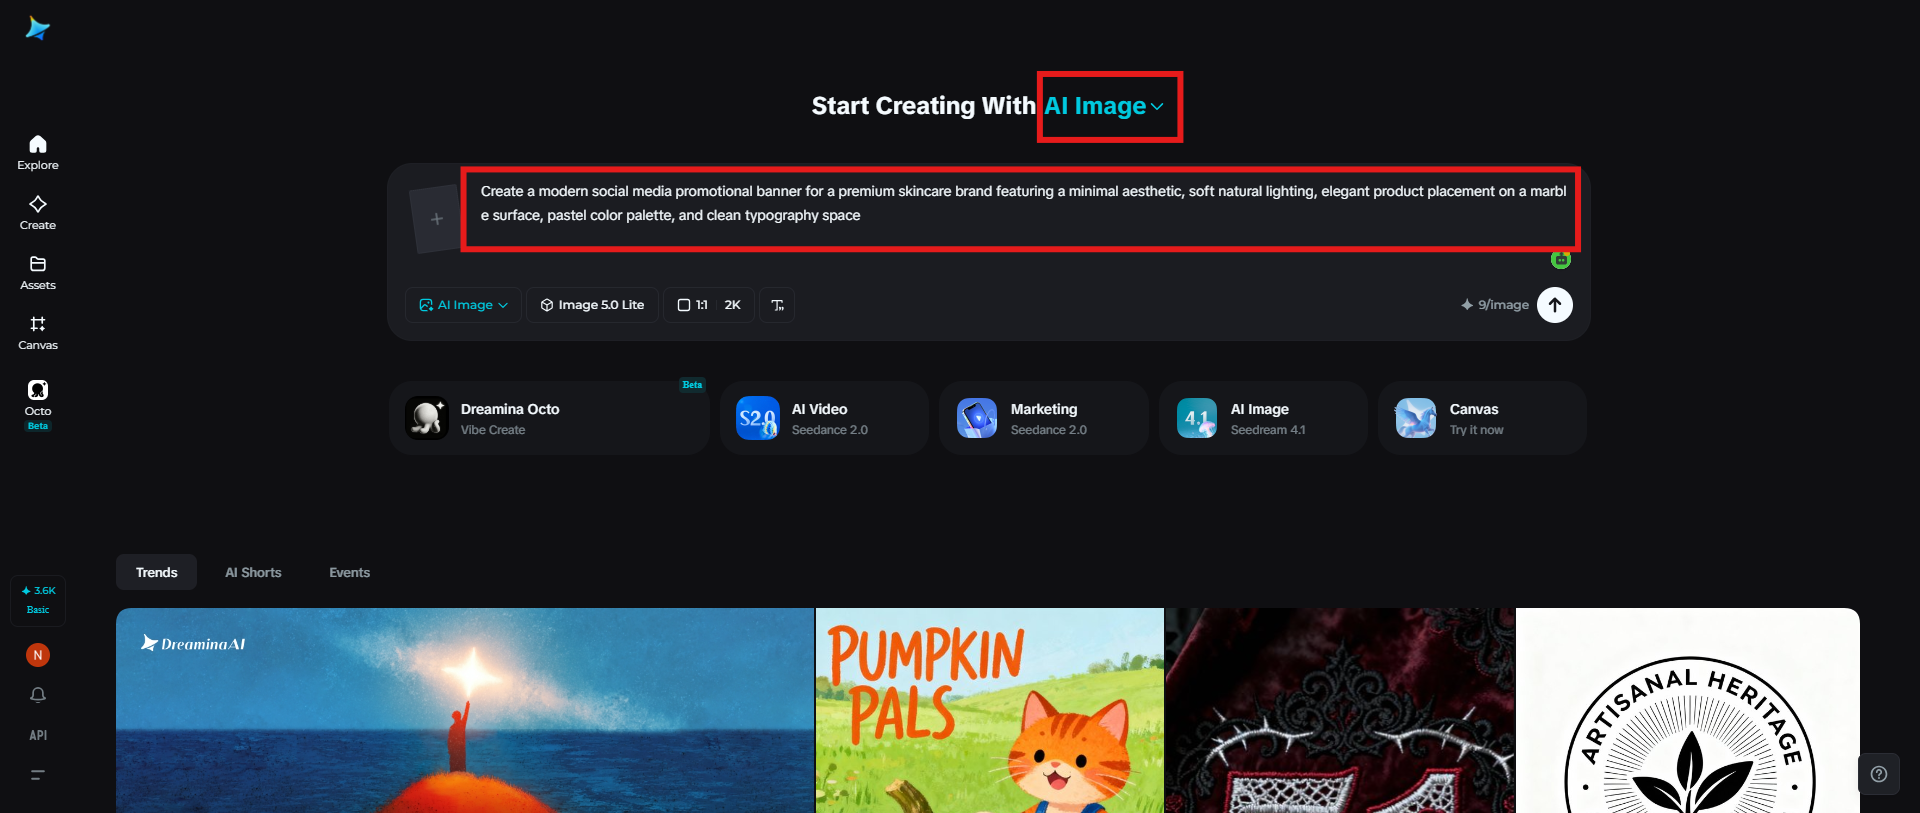Viewport: 1920px width, 813px height.
Task: Open Octo Beta in the sidebar
Action: tap(38, 404)
